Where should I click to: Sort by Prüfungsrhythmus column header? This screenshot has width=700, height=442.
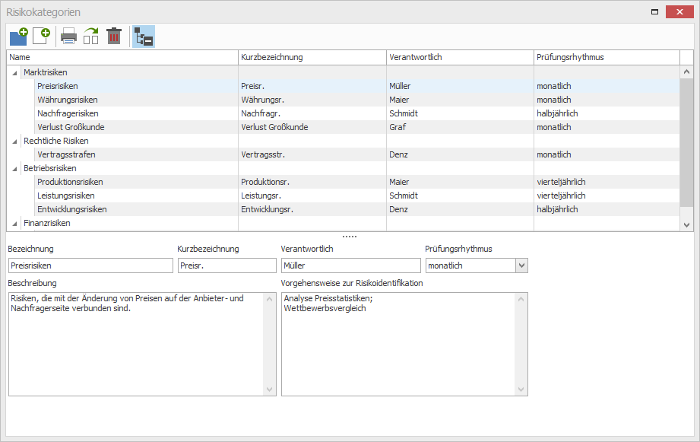click(x=607, y=57)
